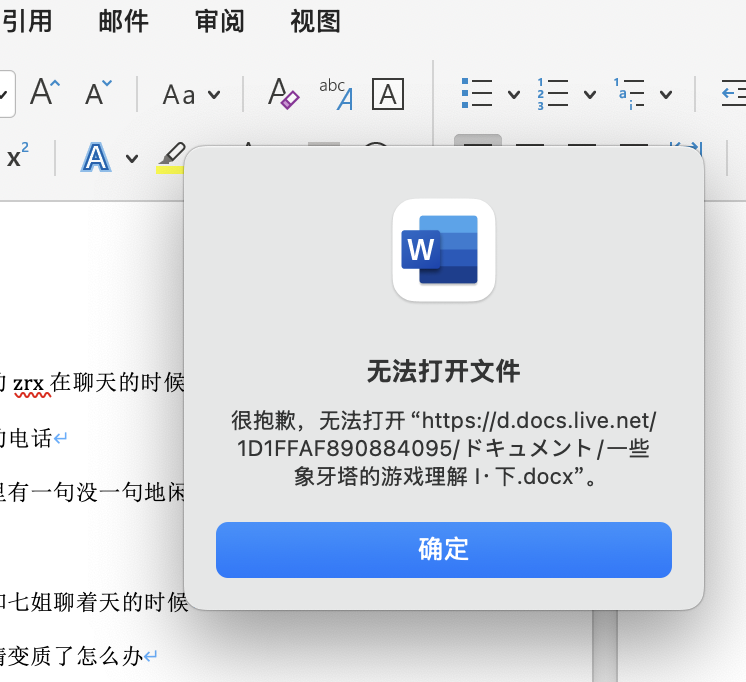Click the document line containing 七姐聊着天的时候
Screen dimensions: 746x682
pyautogui.click(x=94, y=602)
